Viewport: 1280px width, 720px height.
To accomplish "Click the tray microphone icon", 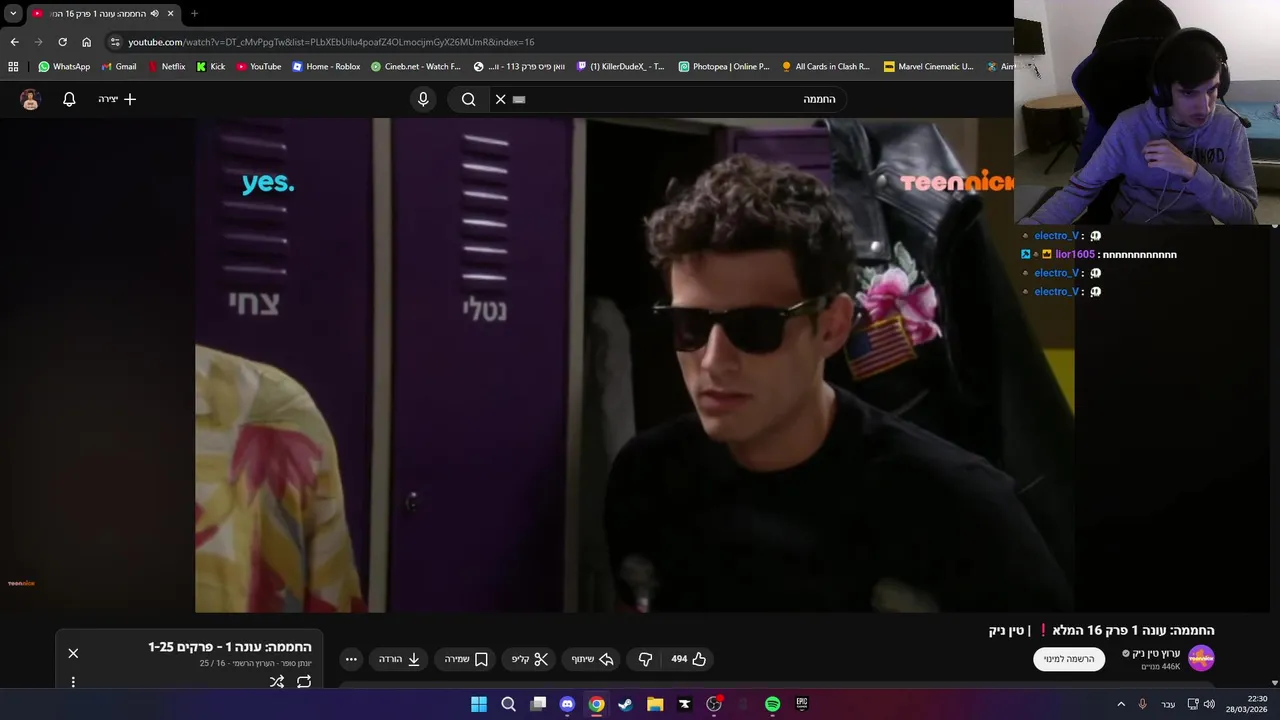I will click(1142, 704).
